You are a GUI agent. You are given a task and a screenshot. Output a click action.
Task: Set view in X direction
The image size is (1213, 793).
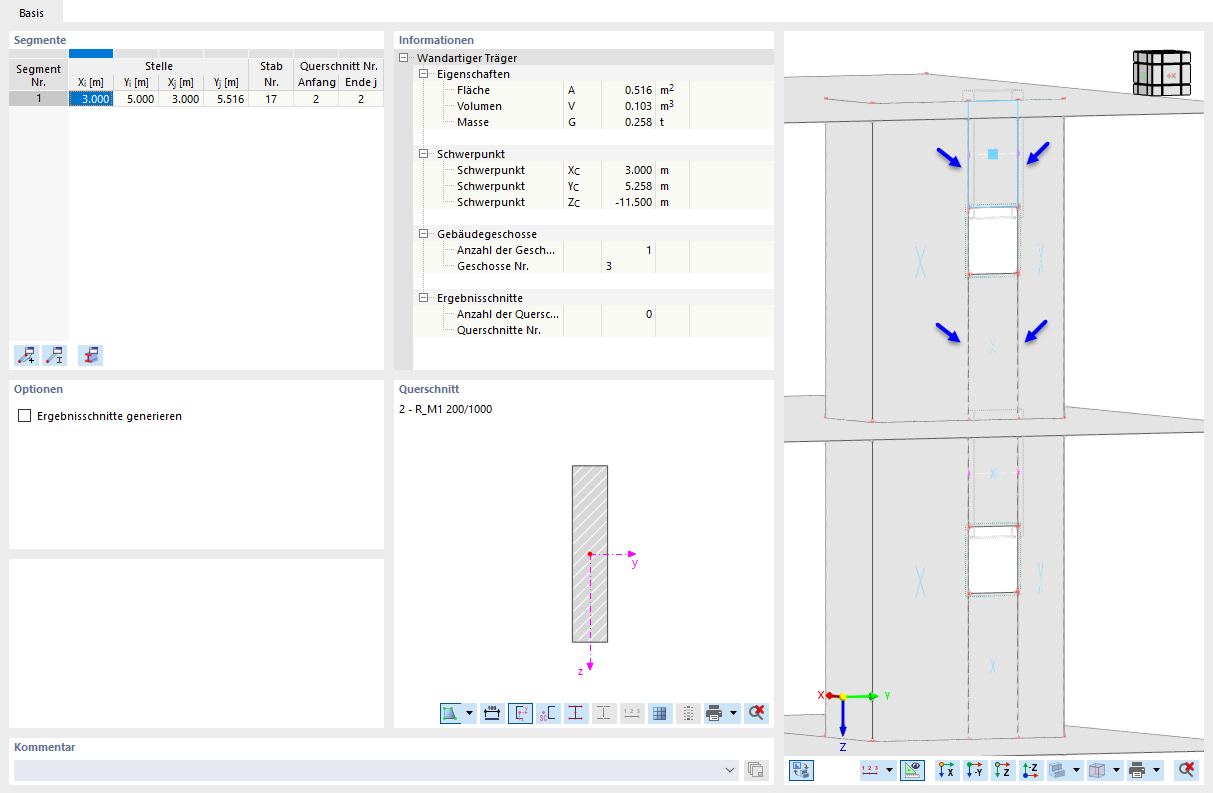(946, 770)
